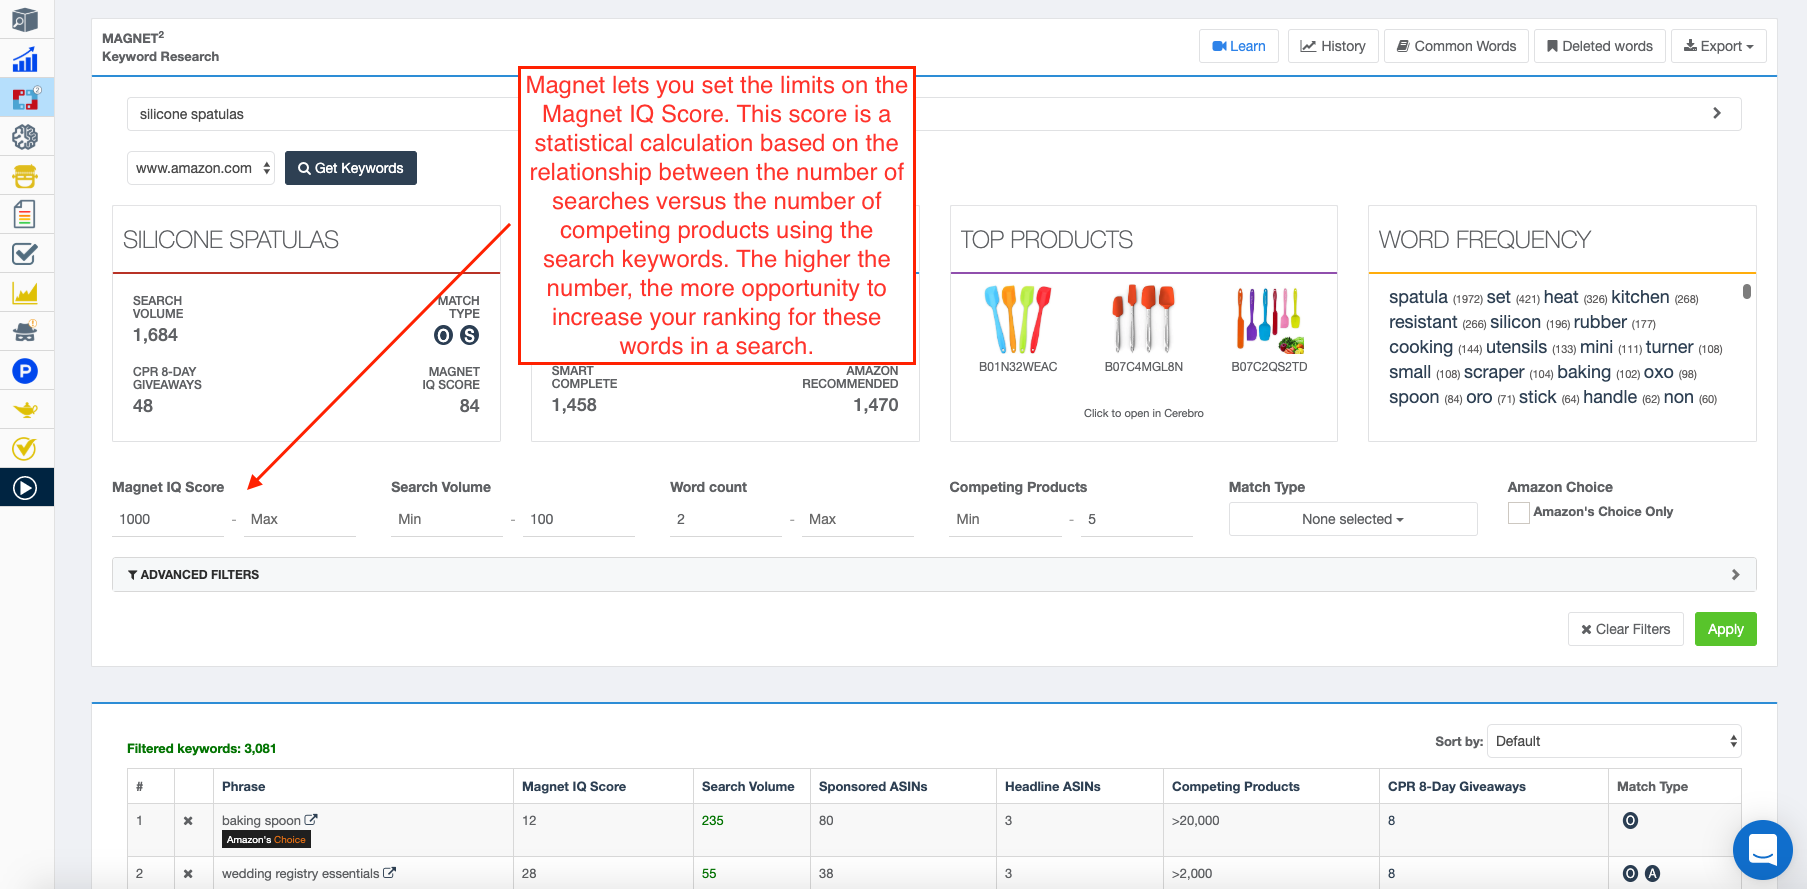Edit Competing Products maximum field showing 5

point(1137,519)
